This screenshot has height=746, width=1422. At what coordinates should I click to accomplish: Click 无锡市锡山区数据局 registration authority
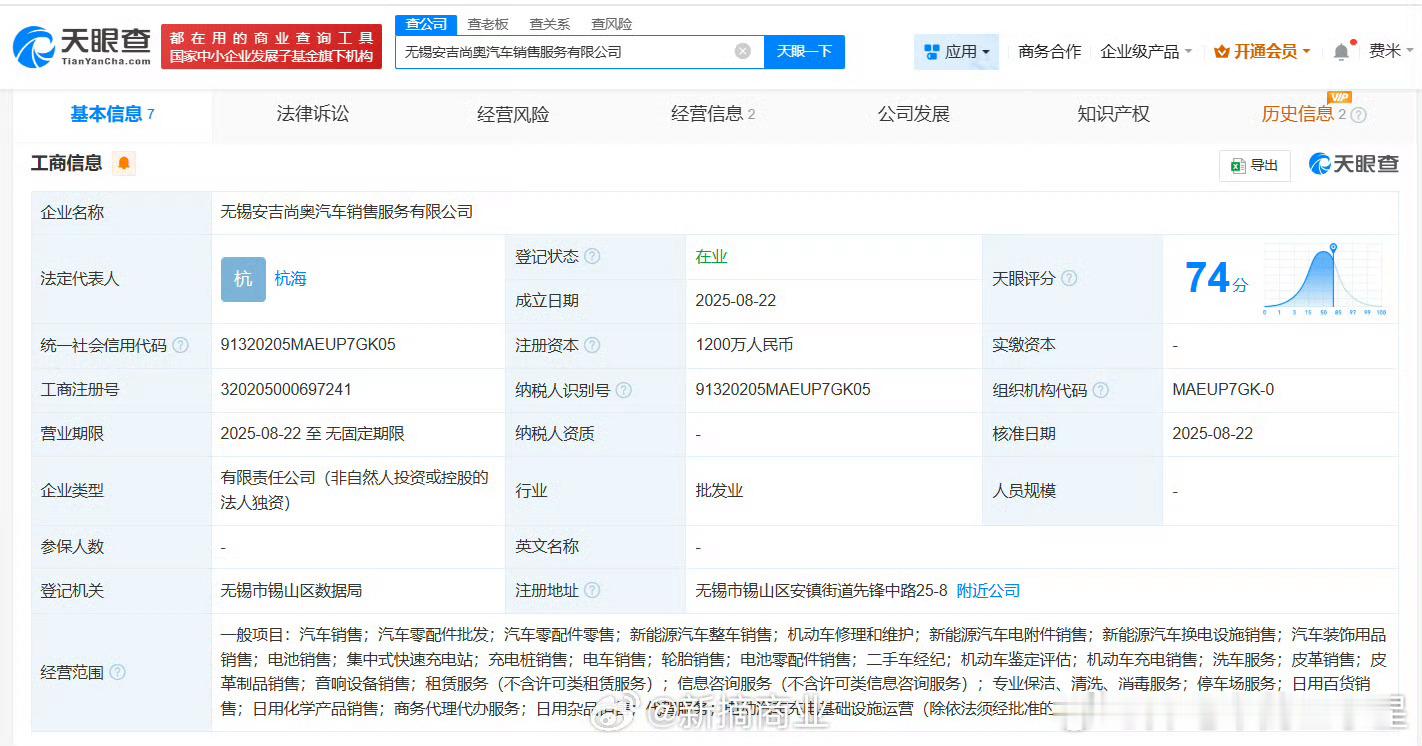pos(291,591)
